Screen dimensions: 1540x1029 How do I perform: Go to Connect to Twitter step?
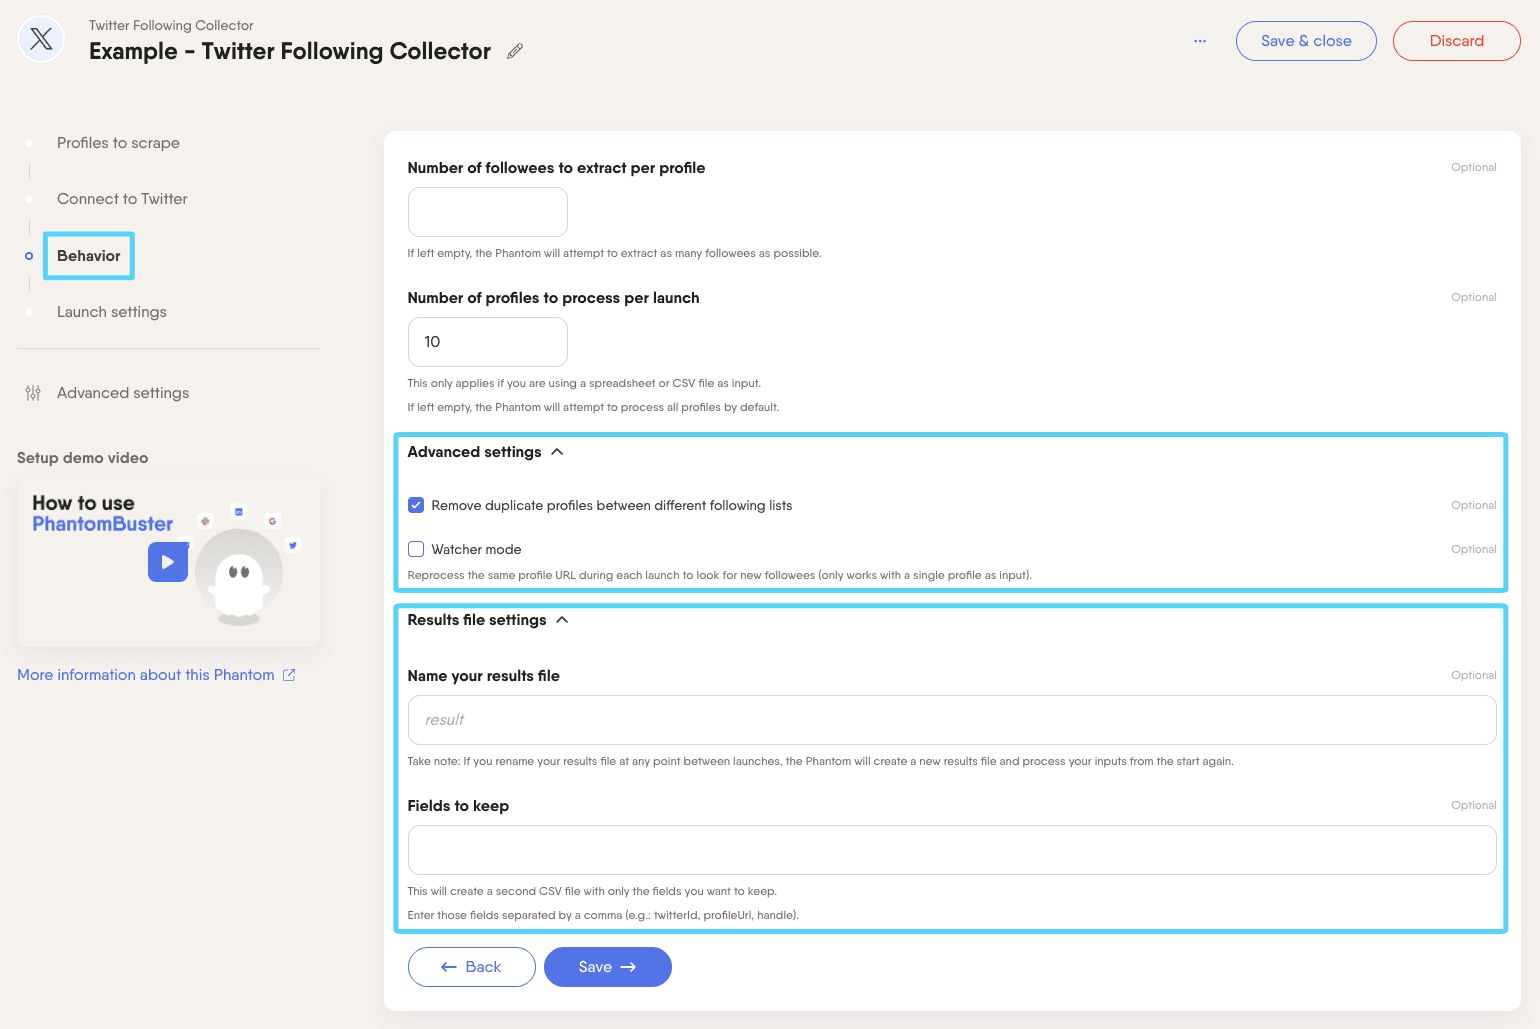[x=122, y=199]
